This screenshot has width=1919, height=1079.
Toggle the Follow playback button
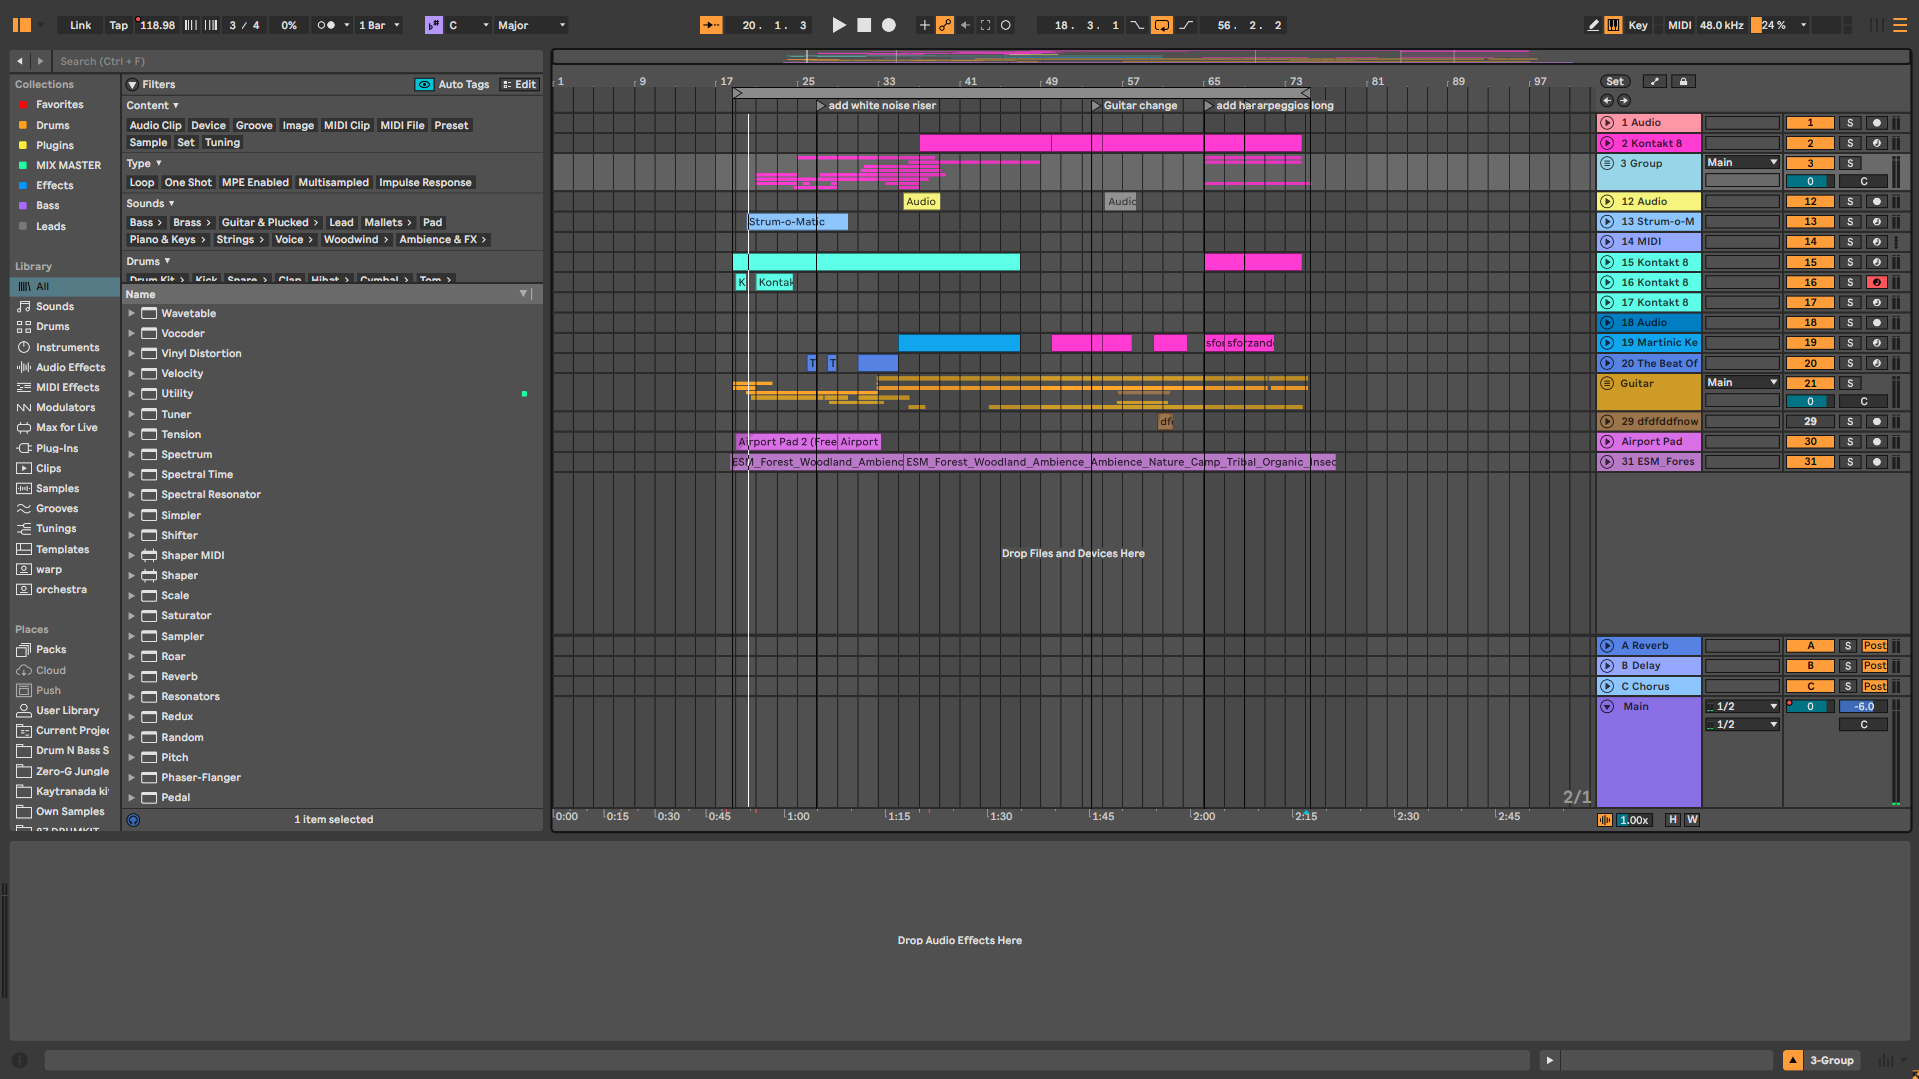710,25
